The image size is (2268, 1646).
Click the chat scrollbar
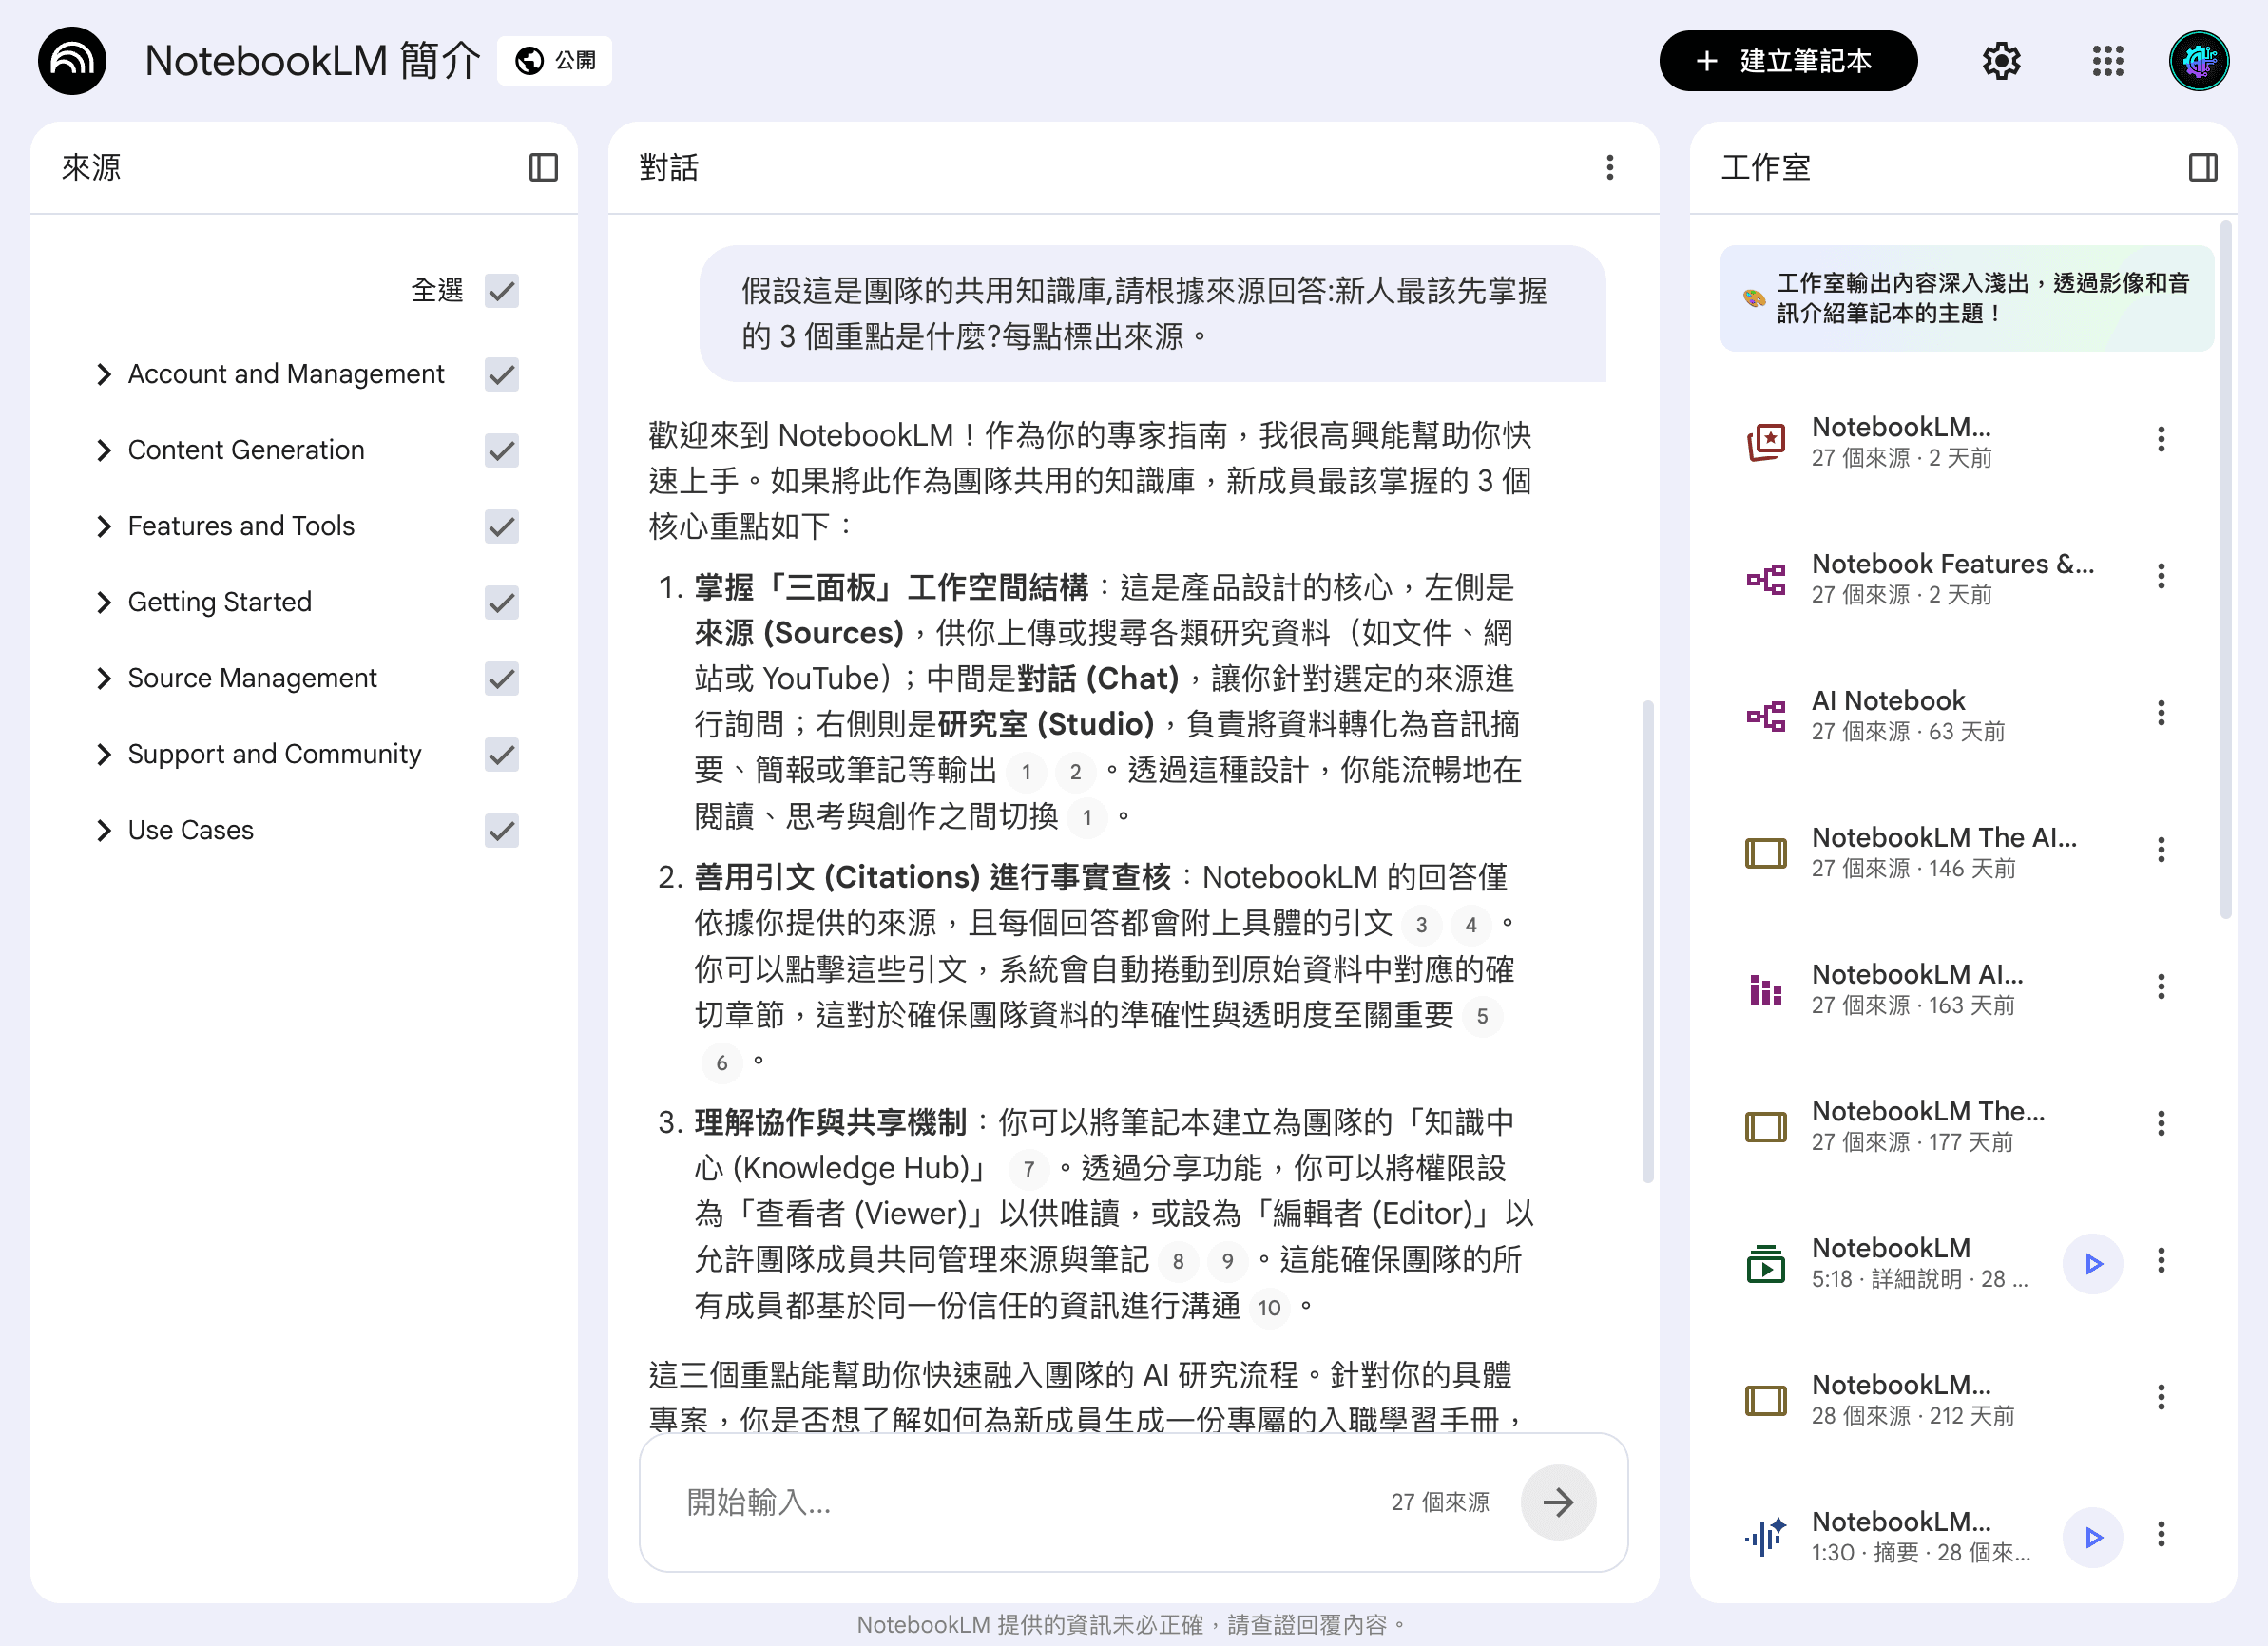(1647, 940)
